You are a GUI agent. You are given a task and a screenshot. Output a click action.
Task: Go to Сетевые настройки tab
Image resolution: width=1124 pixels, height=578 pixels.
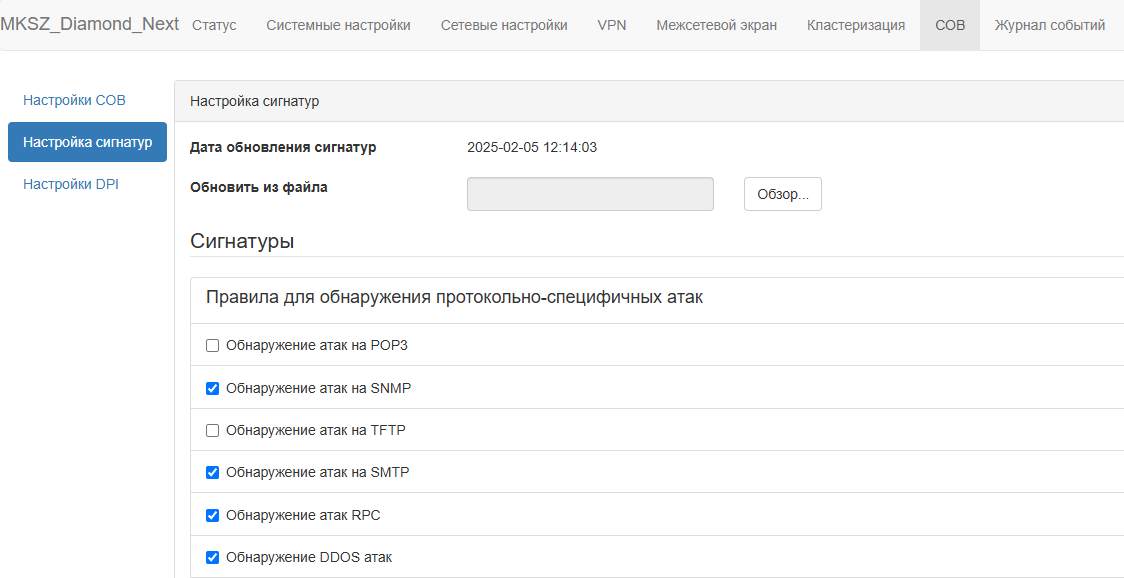point(504,25)
